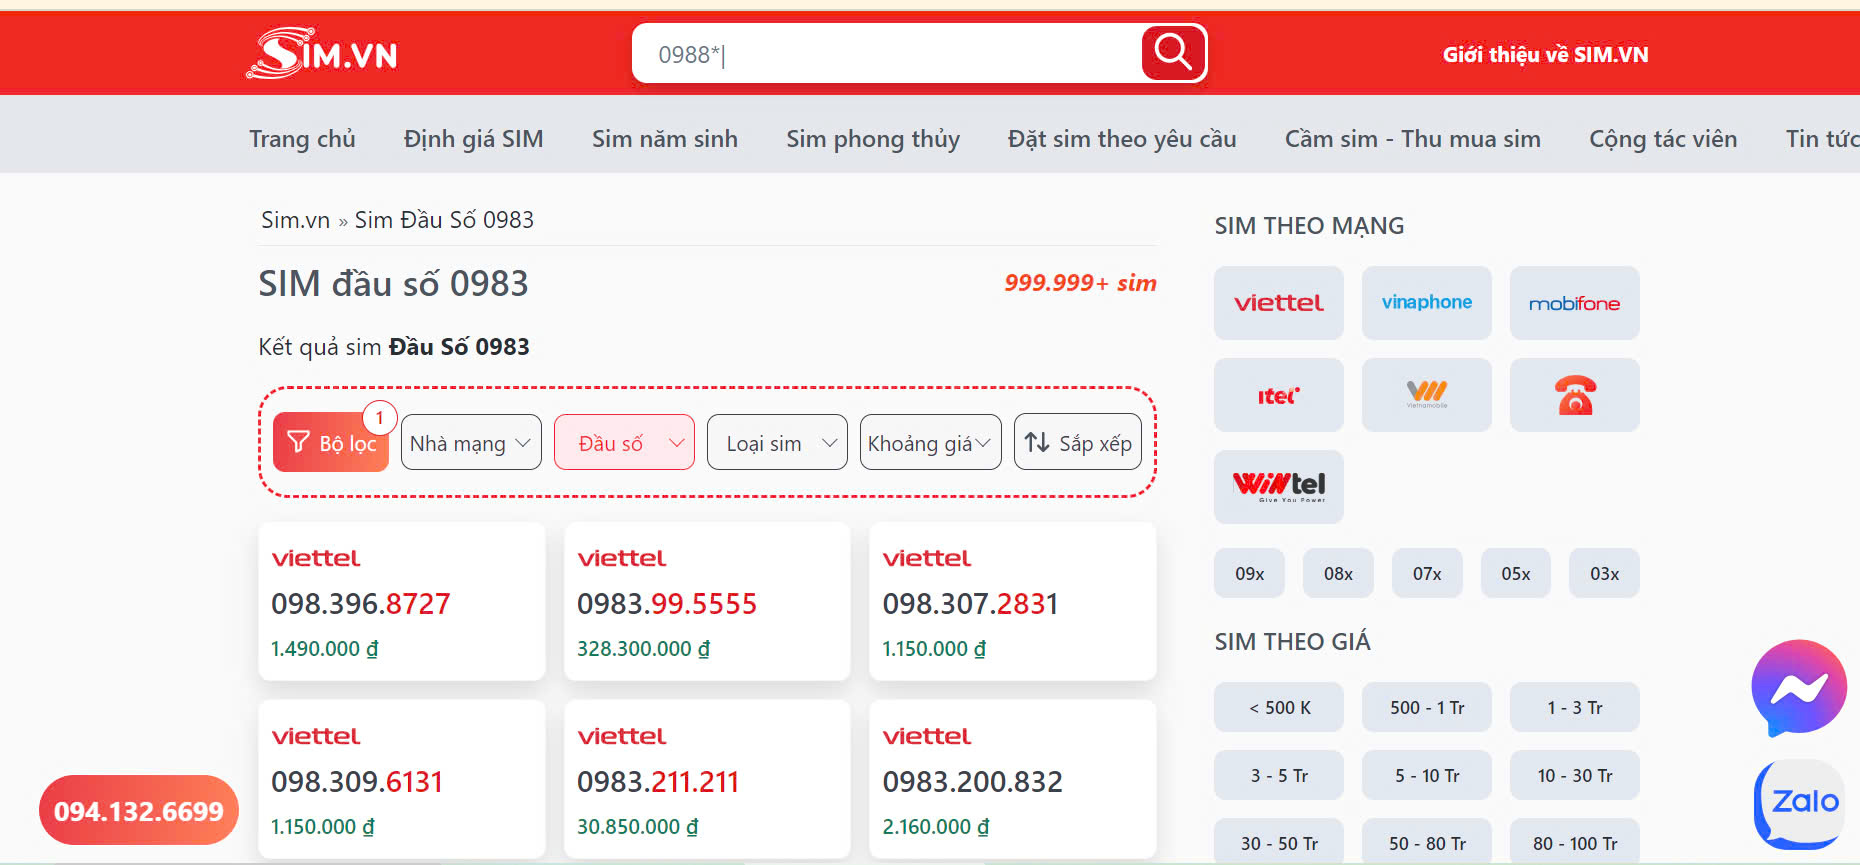Click the Sim.vn breadcrumb link

pos(295,220)
